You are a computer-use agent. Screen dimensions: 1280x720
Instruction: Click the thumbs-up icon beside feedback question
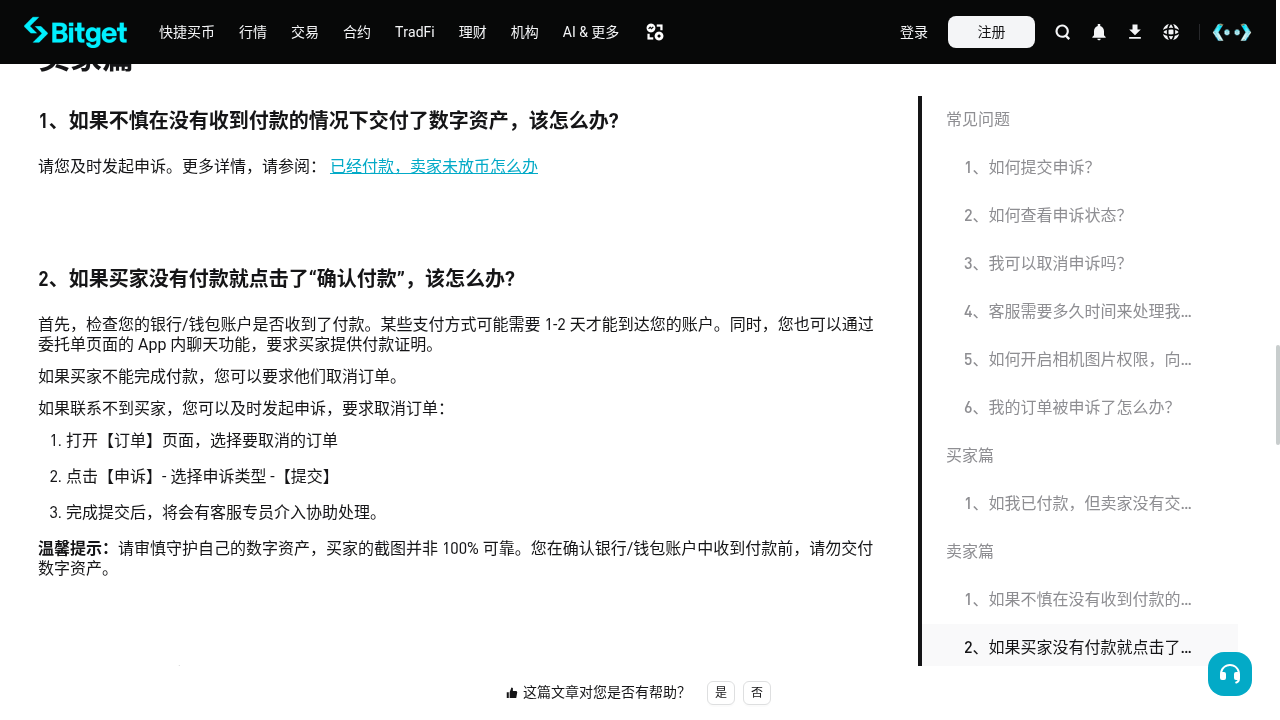(x=512, y=693)
